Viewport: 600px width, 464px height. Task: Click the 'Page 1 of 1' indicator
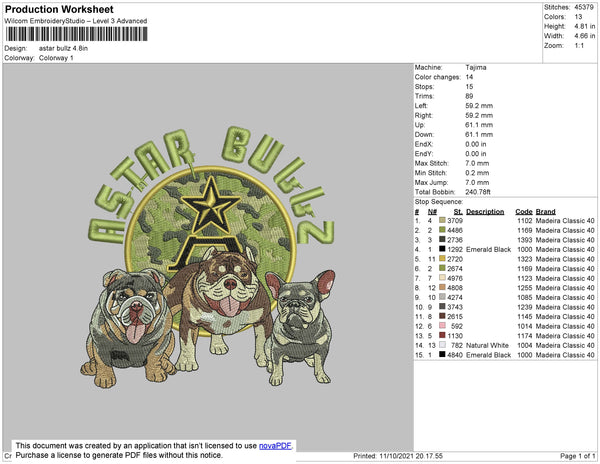click(x=577, y=456)
